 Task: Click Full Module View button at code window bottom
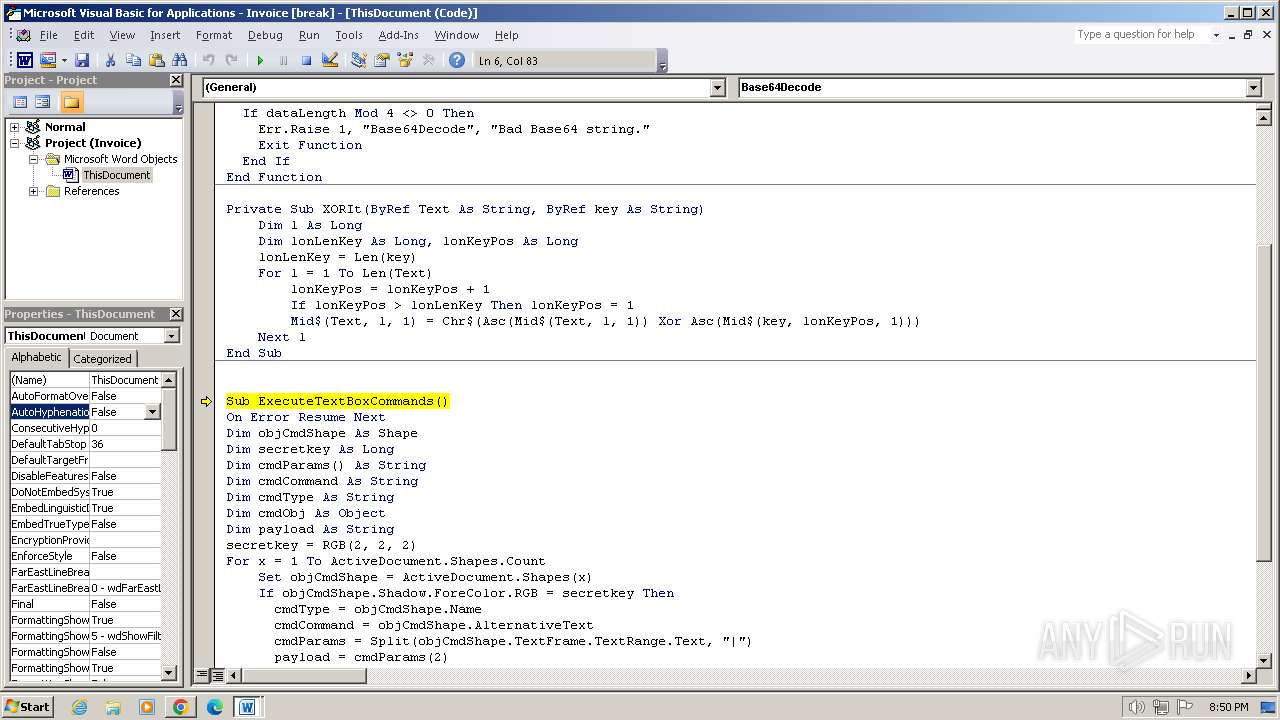coord(218,676)
